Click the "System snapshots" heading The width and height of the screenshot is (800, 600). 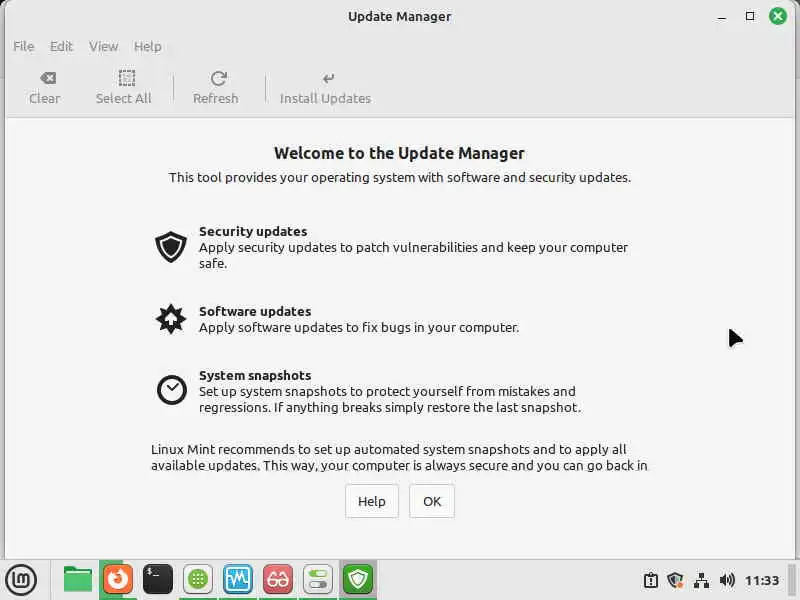(x=255, y=375)
